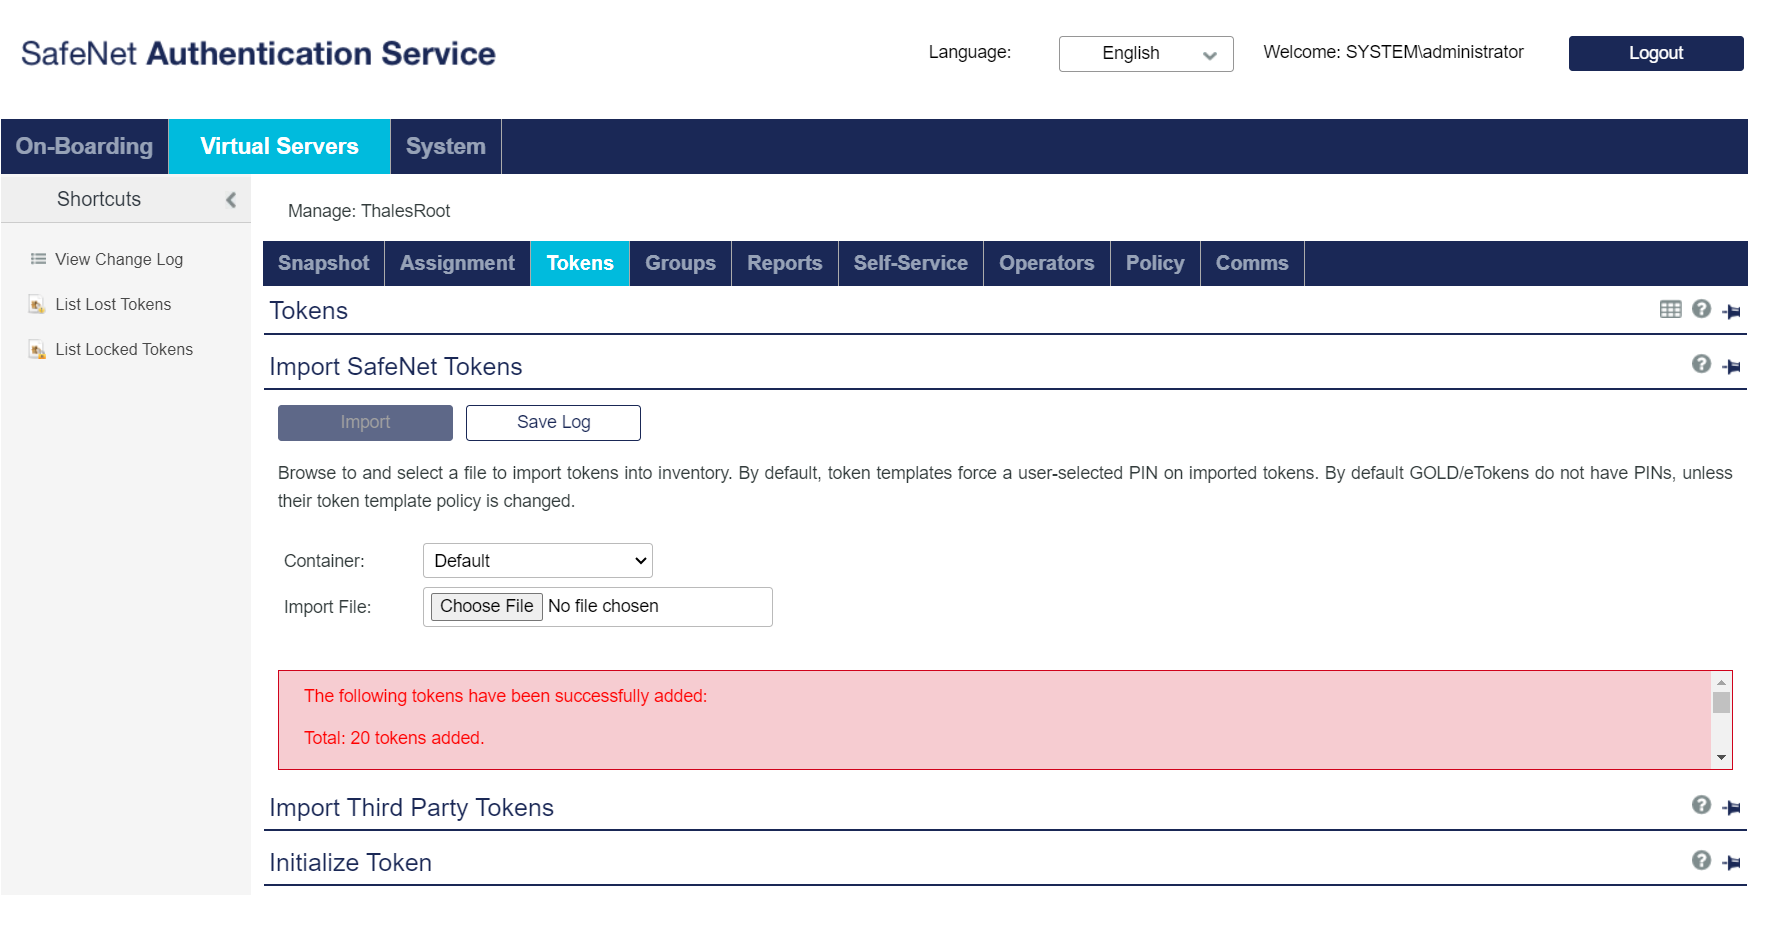Open the Tokens table view grid icon

click(x=1670, y=310)
